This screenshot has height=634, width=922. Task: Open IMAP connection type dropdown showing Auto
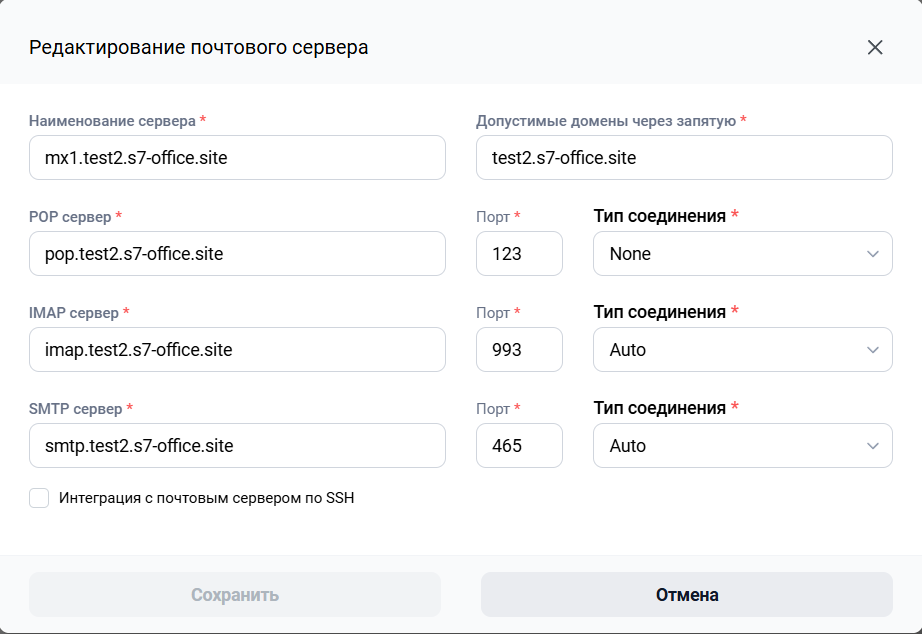coord(743,349)
